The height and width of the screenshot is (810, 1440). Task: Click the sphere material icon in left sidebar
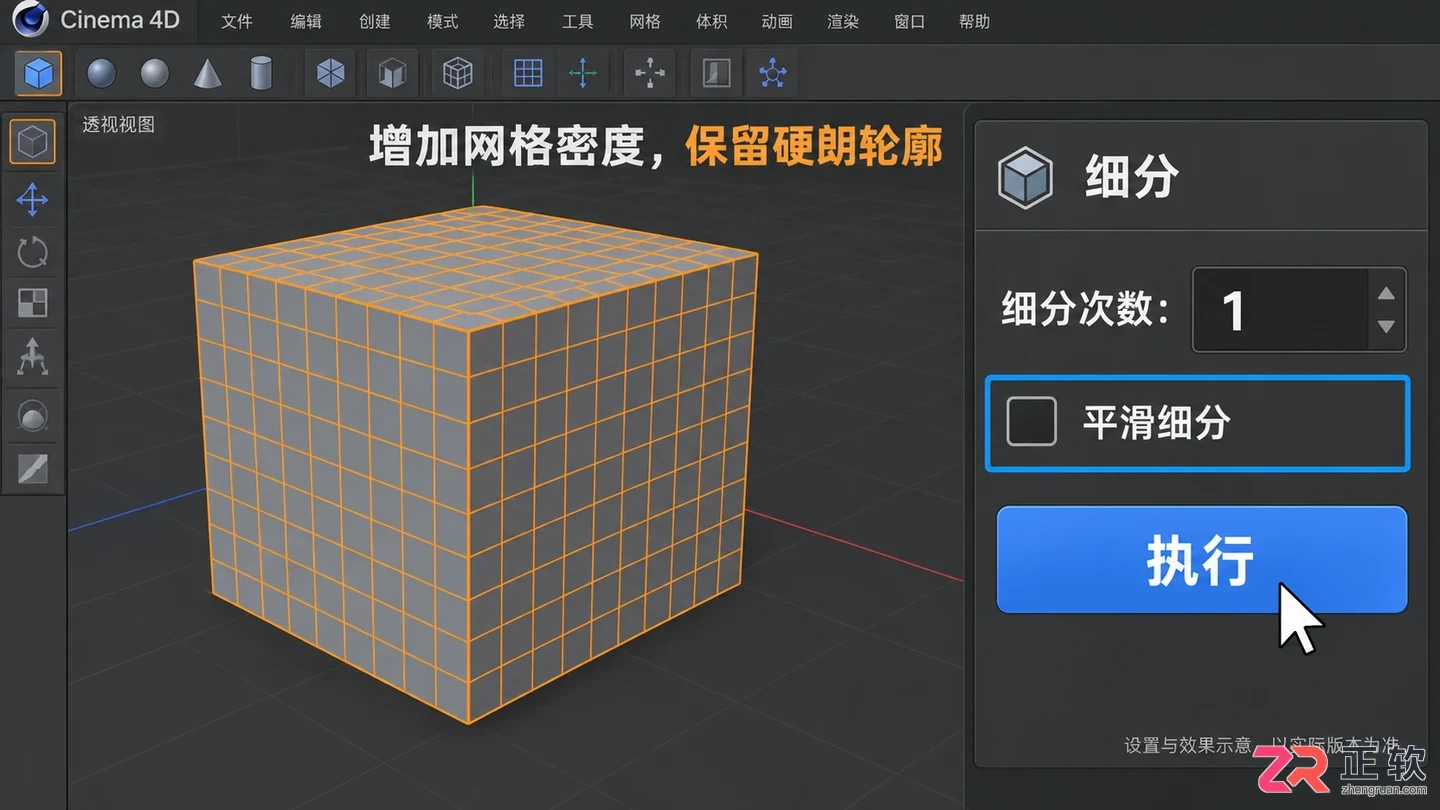coord(33,416)
